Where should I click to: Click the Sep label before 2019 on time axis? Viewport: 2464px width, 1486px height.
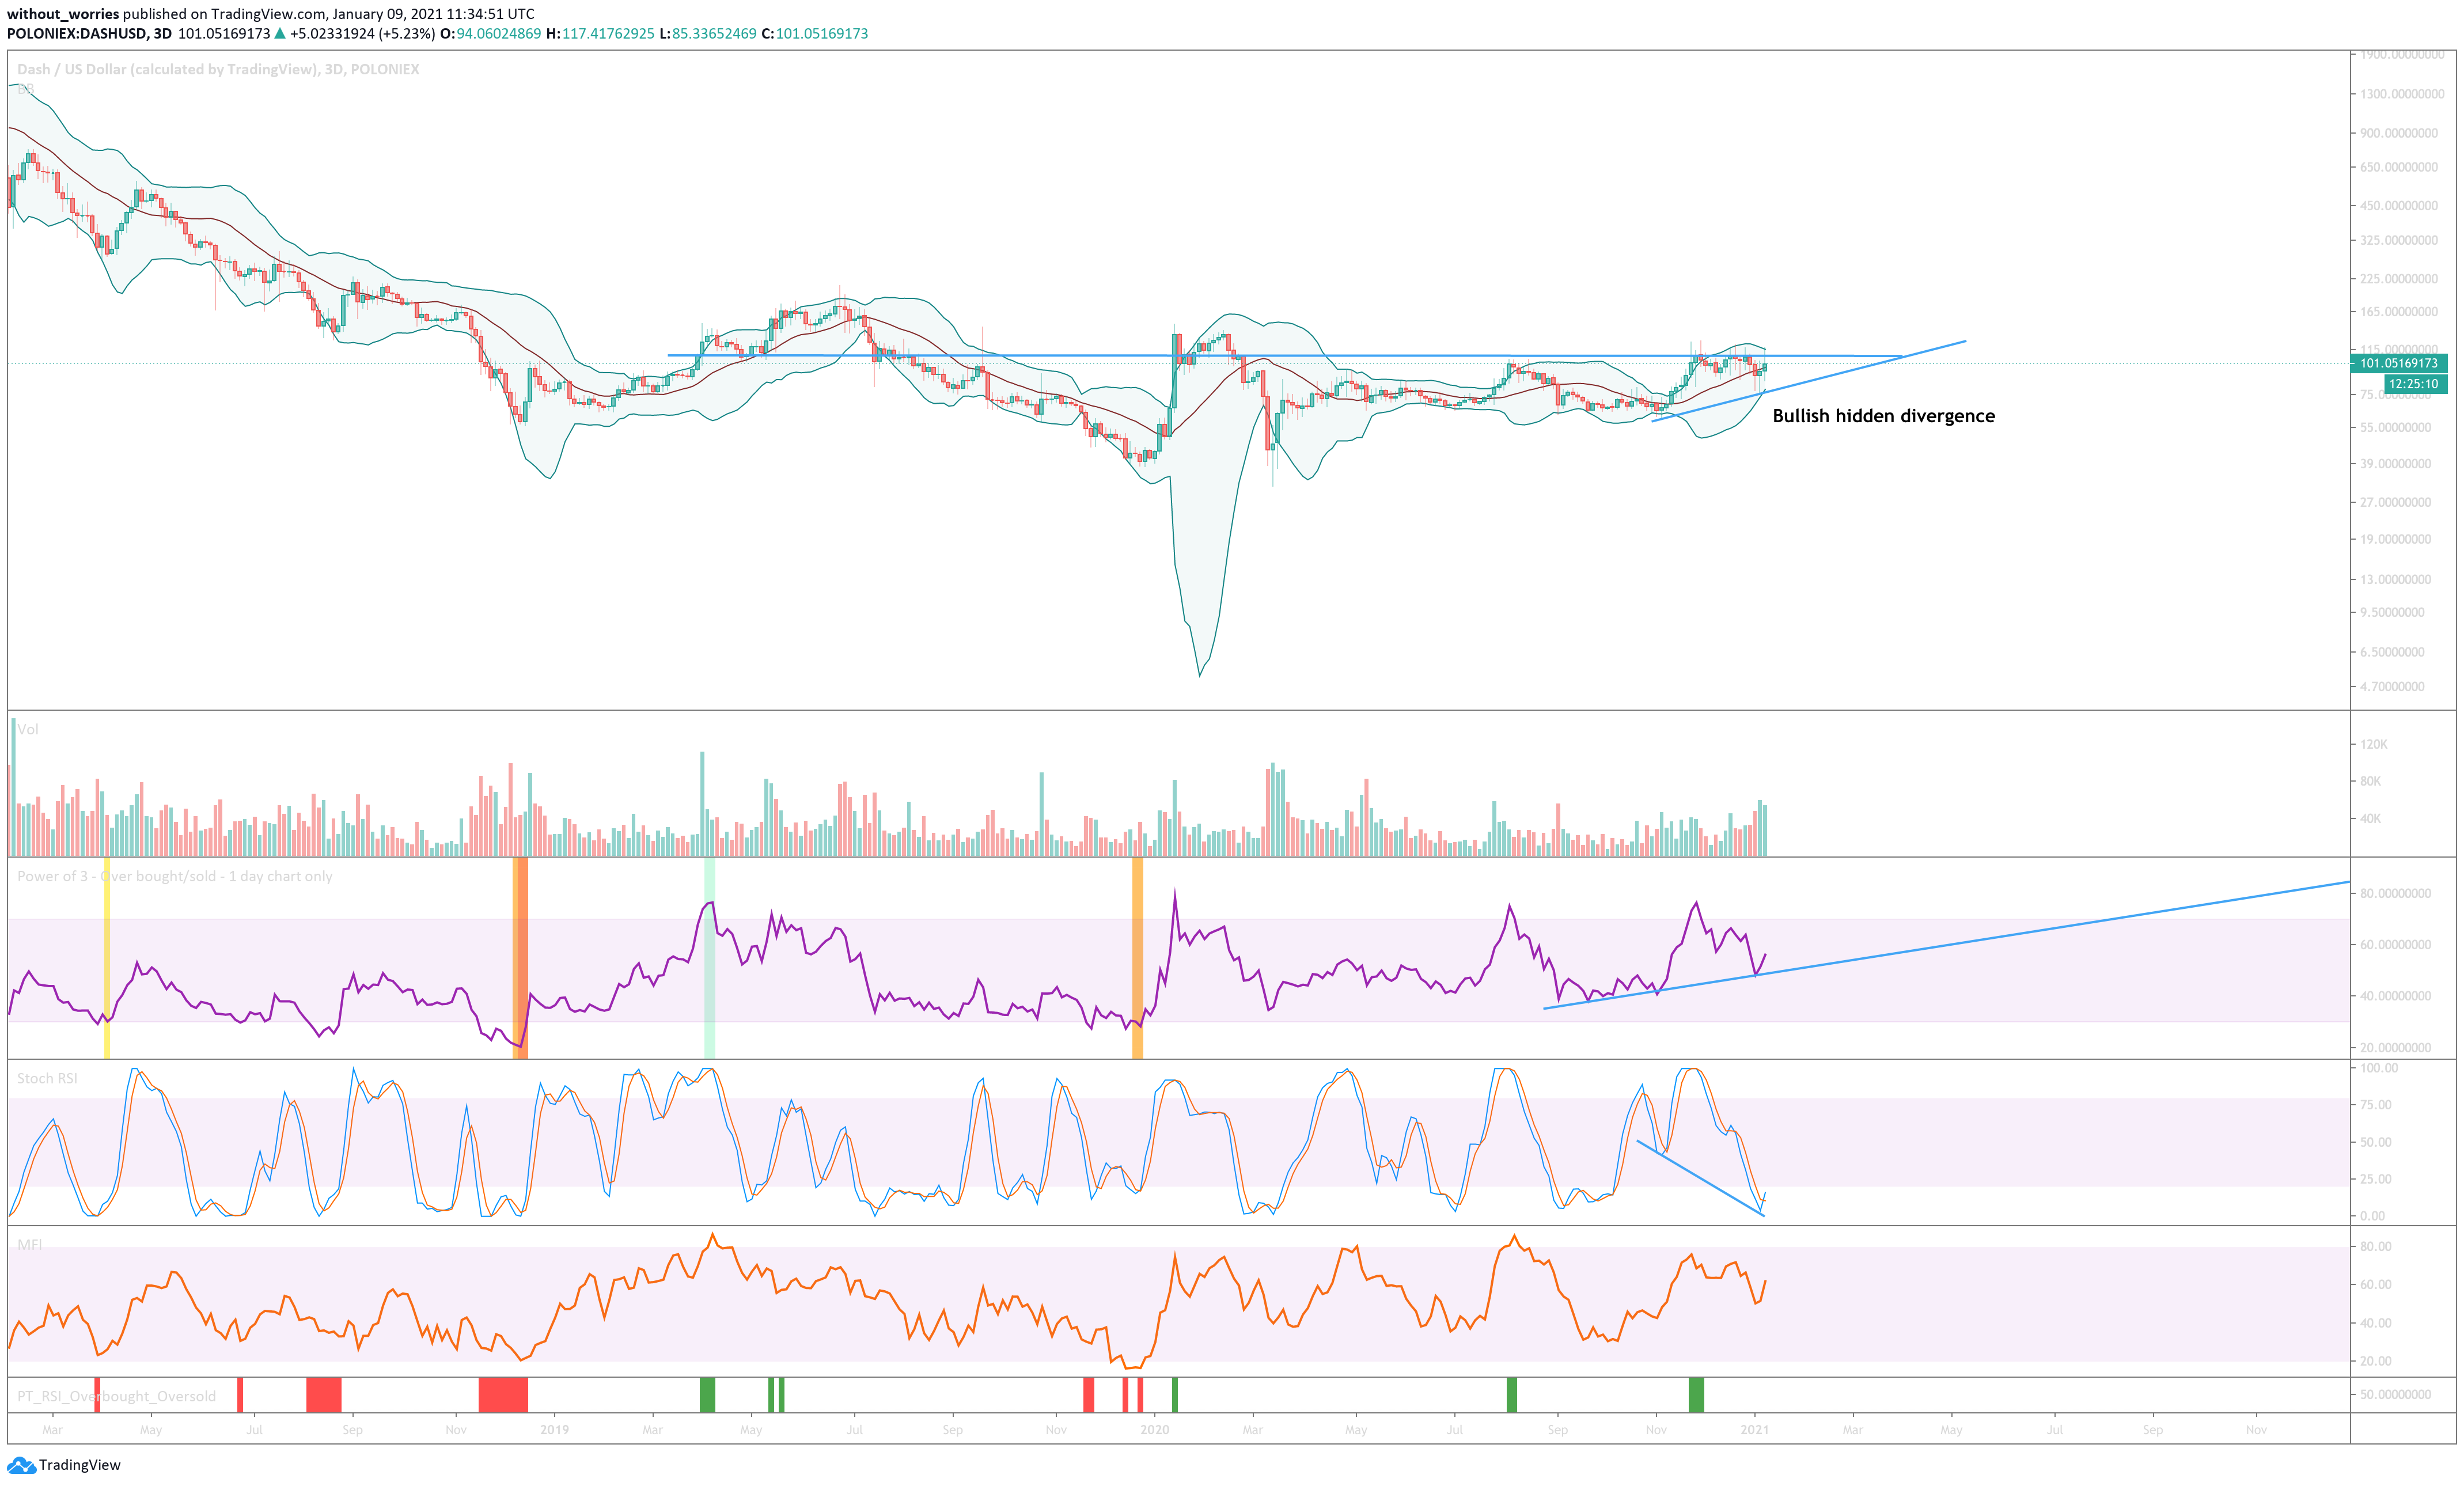[x=353, y=1430]
